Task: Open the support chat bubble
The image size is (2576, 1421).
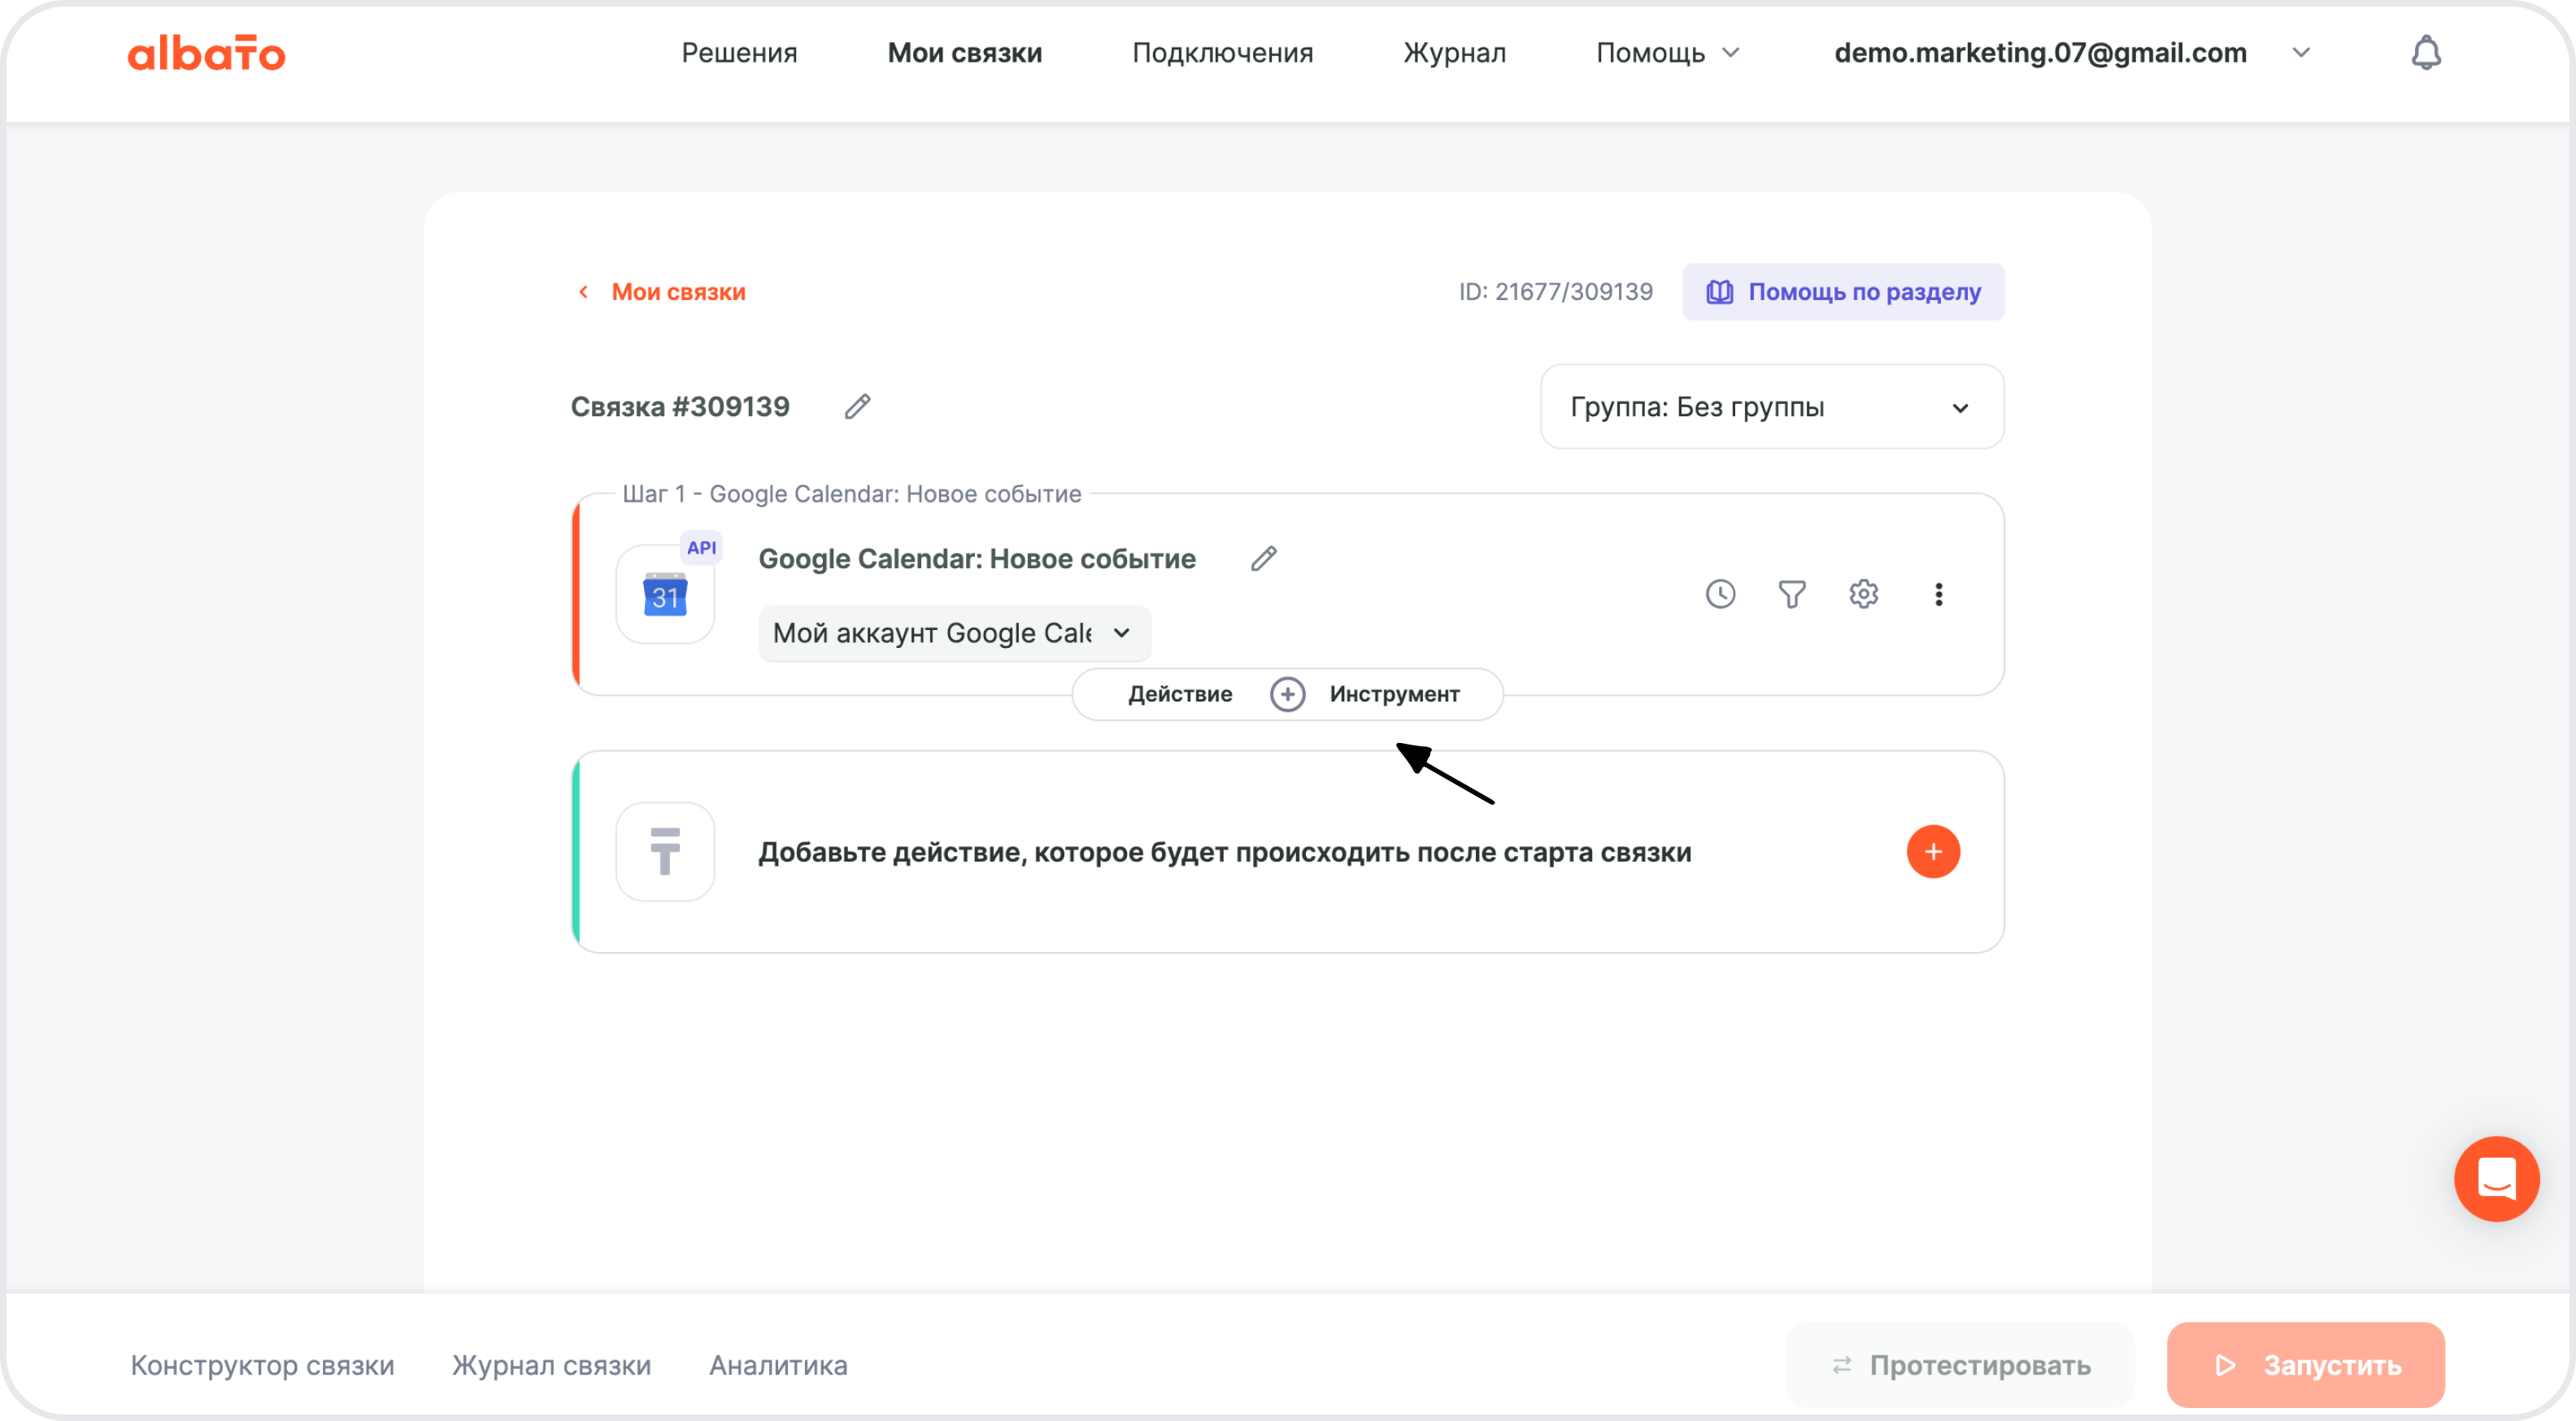Action: (x=2496, y=1178)
